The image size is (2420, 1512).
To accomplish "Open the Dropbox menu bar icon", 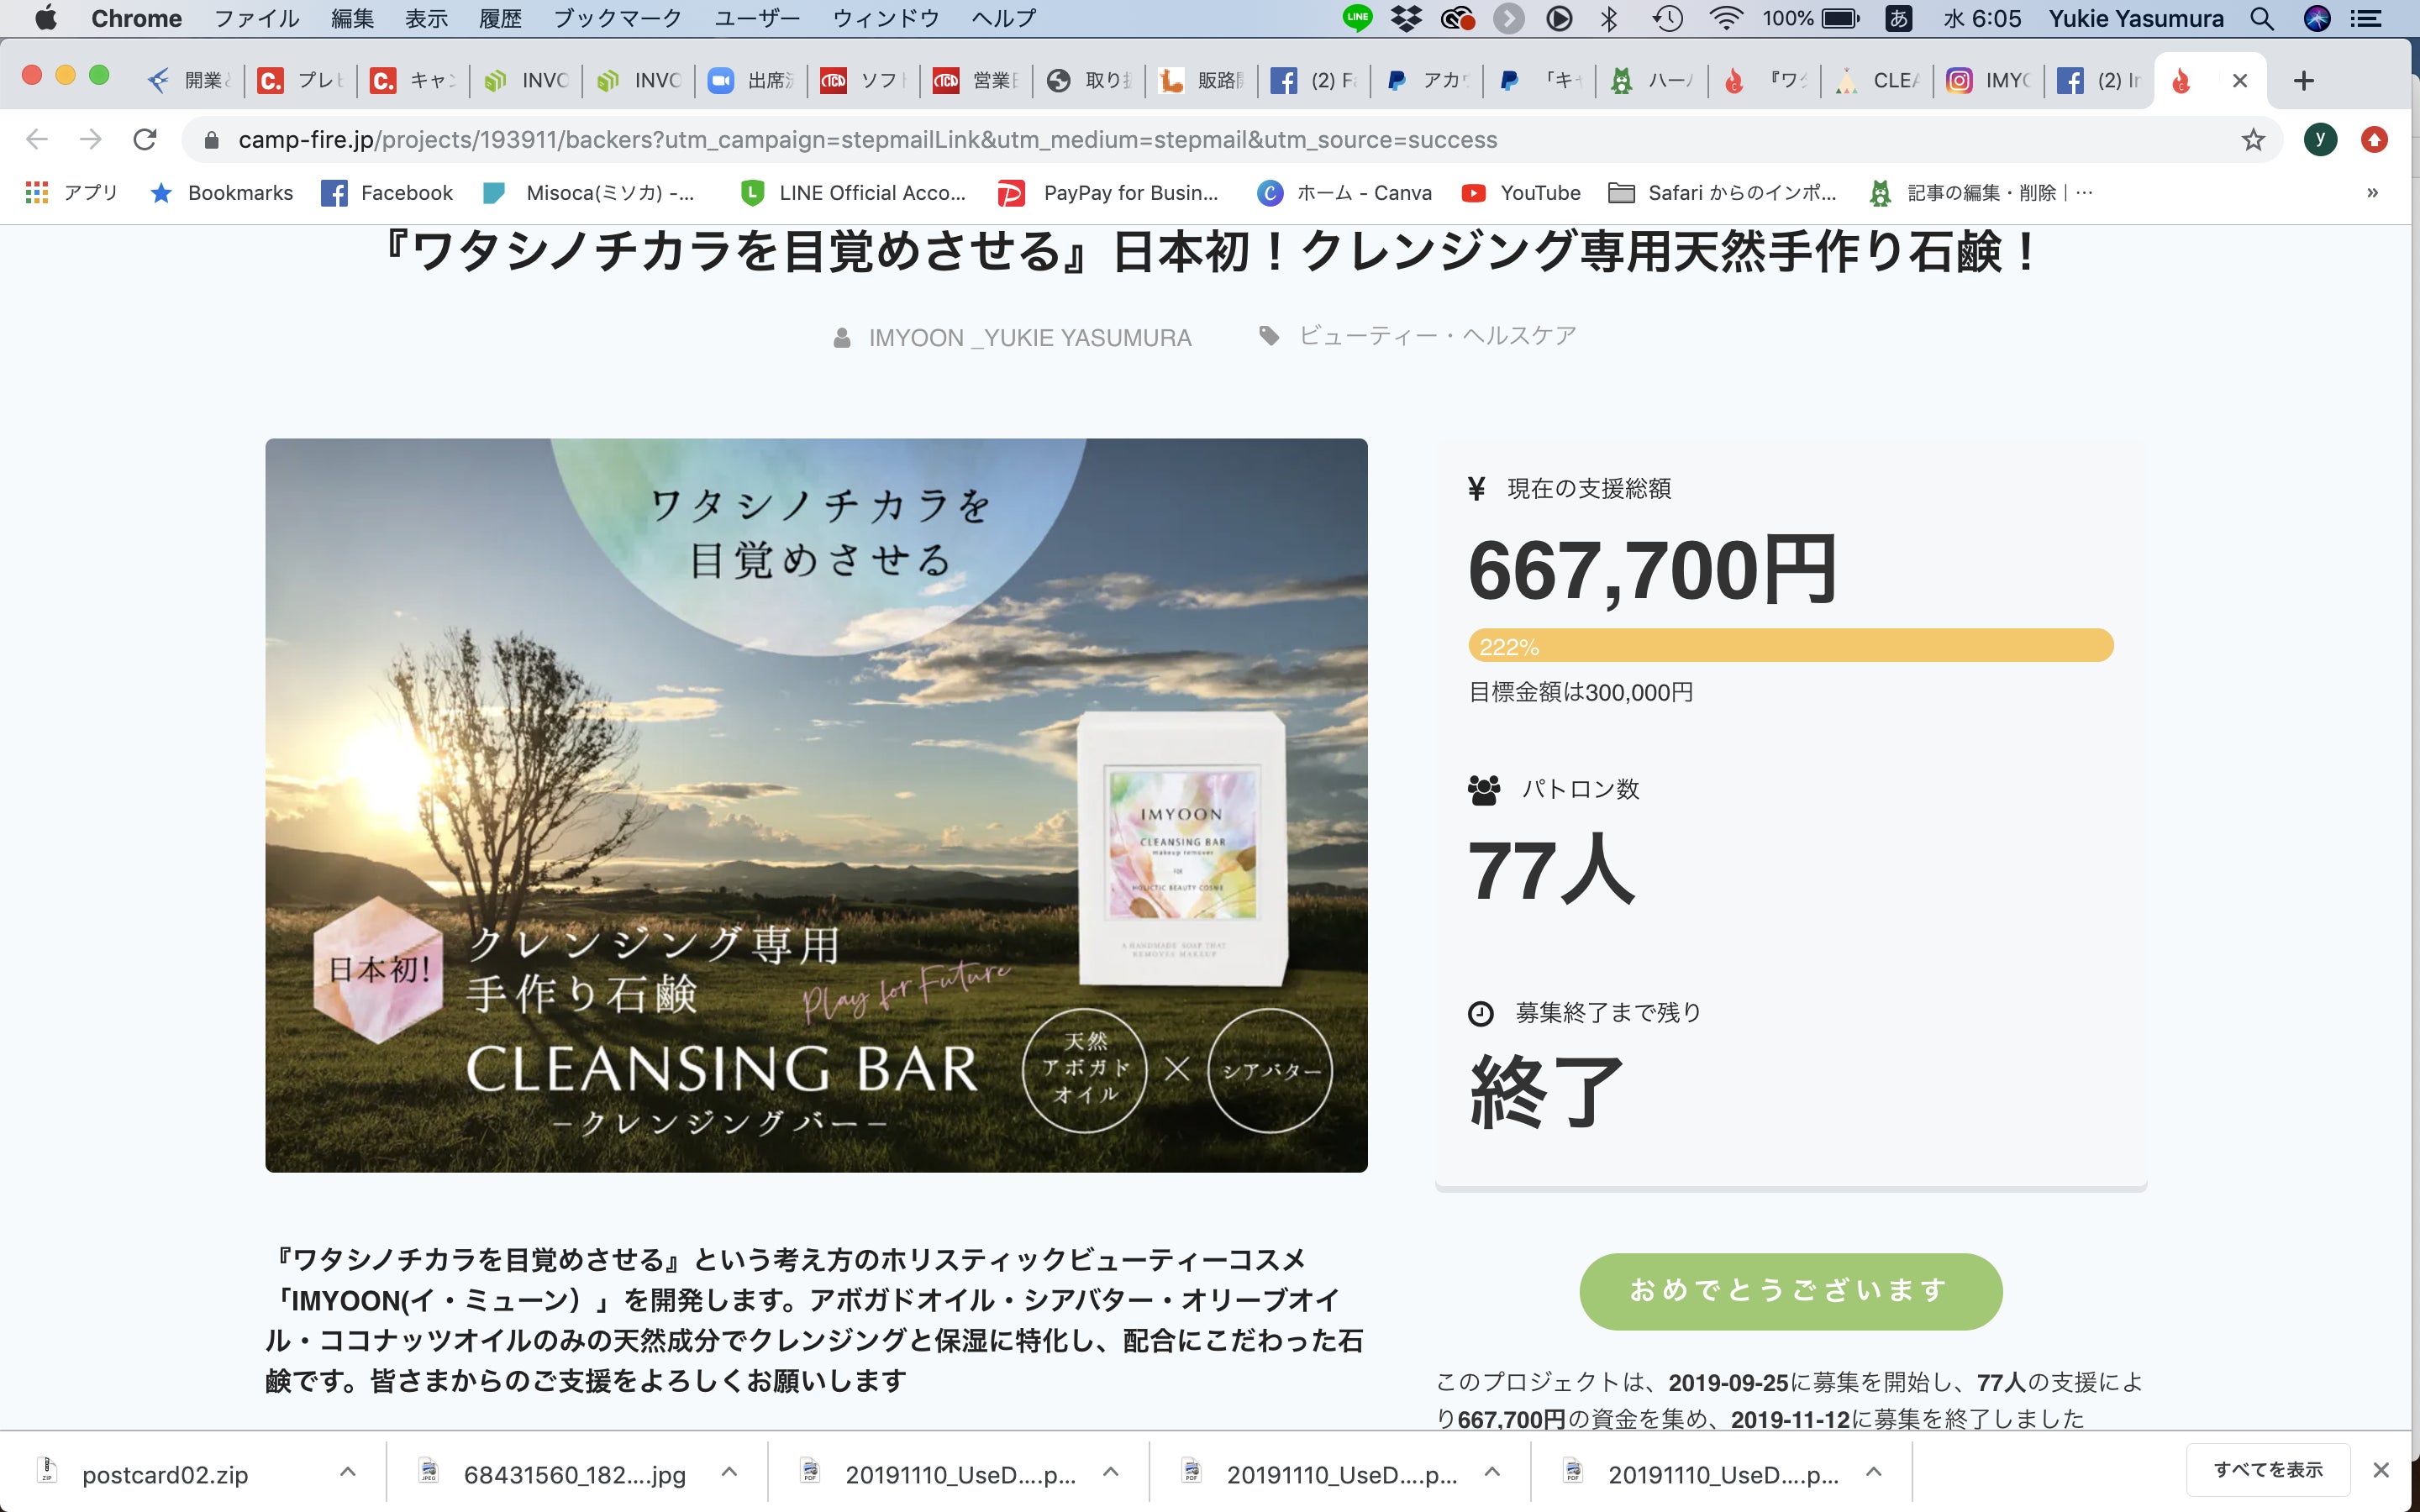I will 1406,18.
